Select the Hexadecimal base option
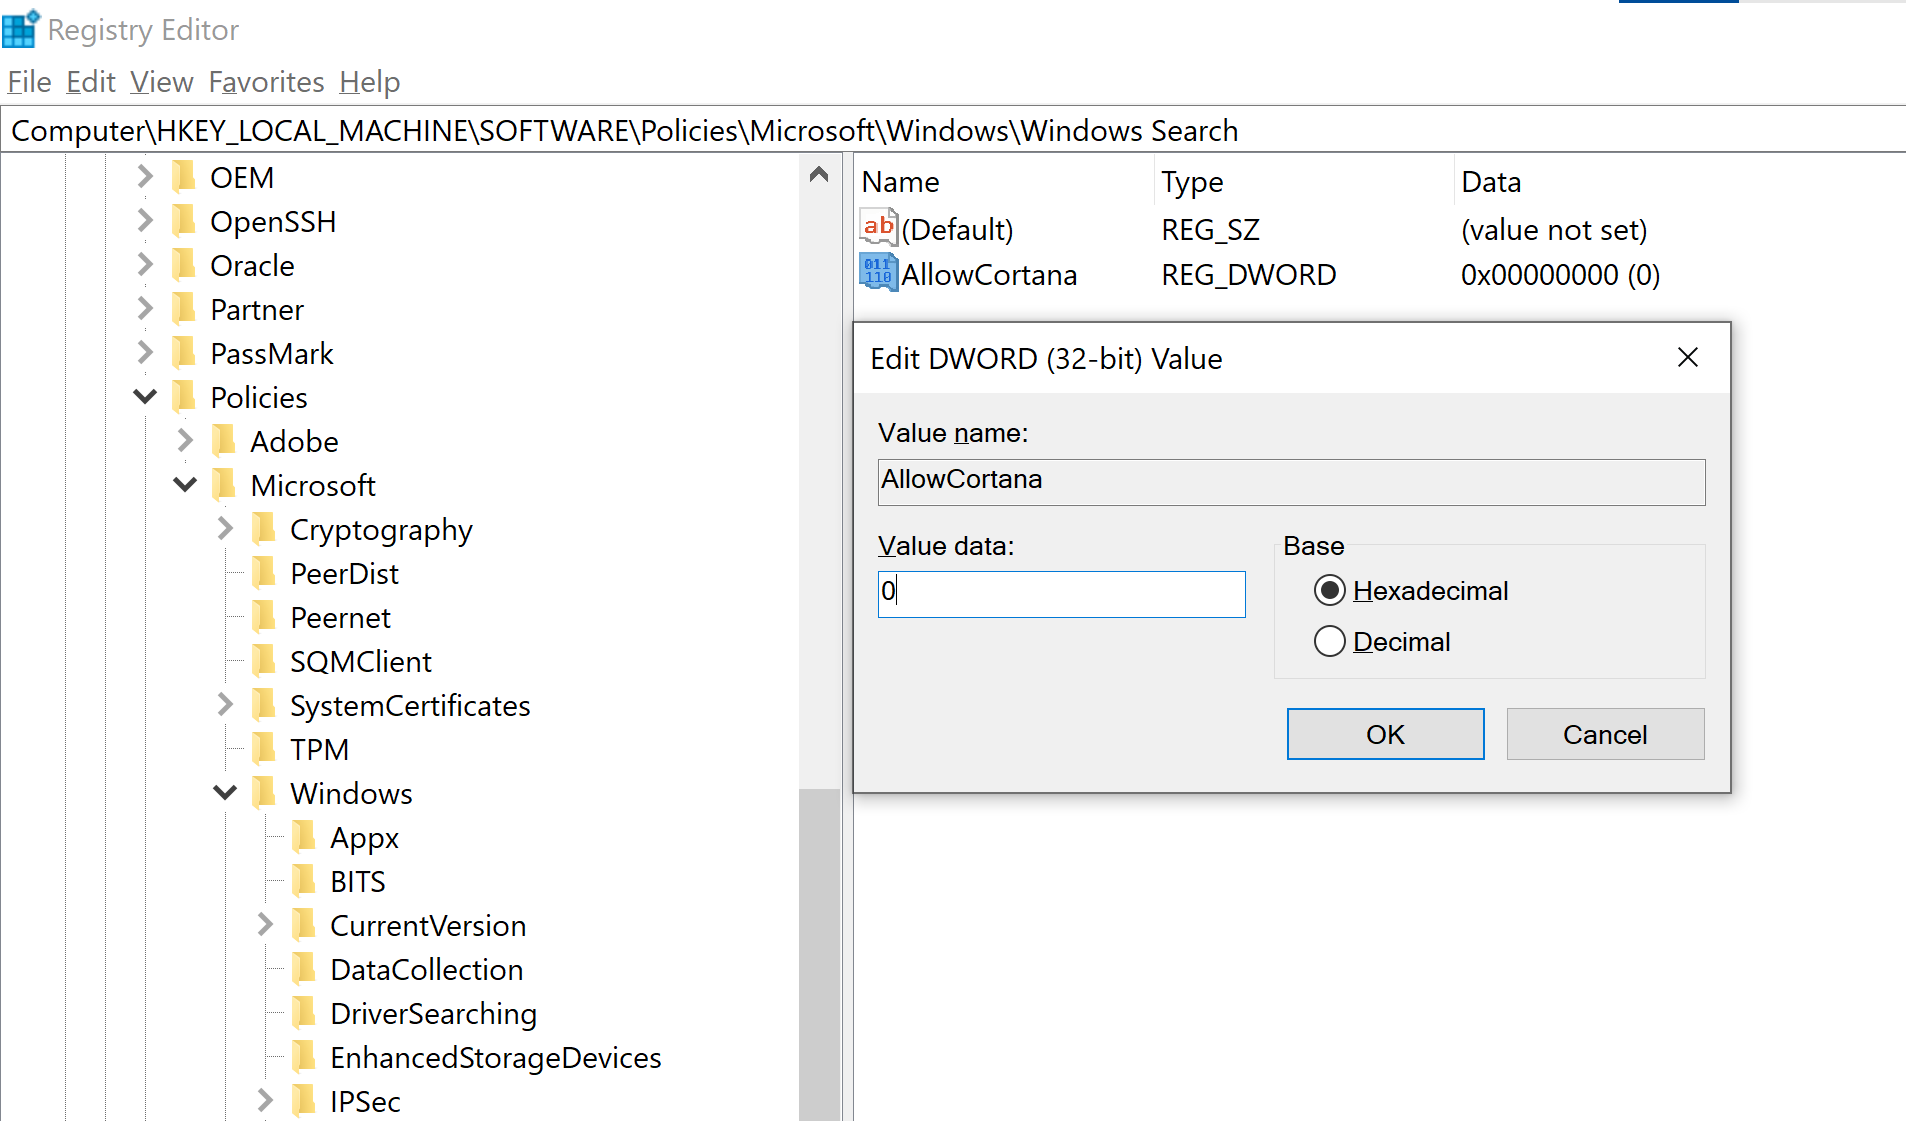The image size is (1906, 1121). [x=1329, y=591]
